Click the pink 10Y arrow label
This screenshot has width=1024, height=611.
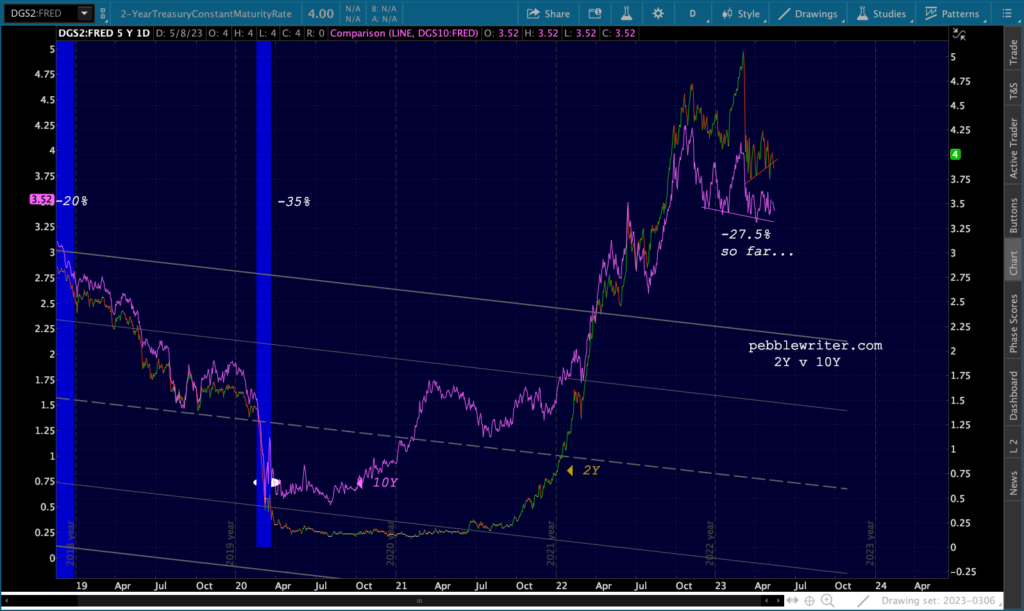[377, 482]
